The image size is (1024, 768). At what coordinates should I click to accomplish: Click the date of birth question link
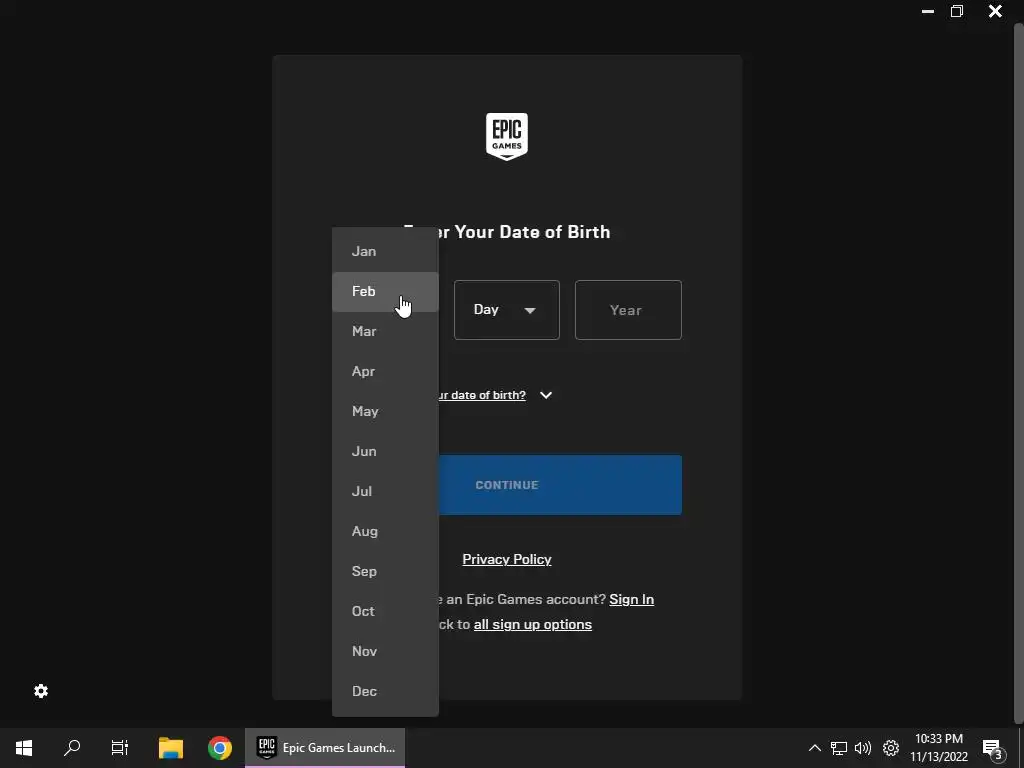point(482,395)
